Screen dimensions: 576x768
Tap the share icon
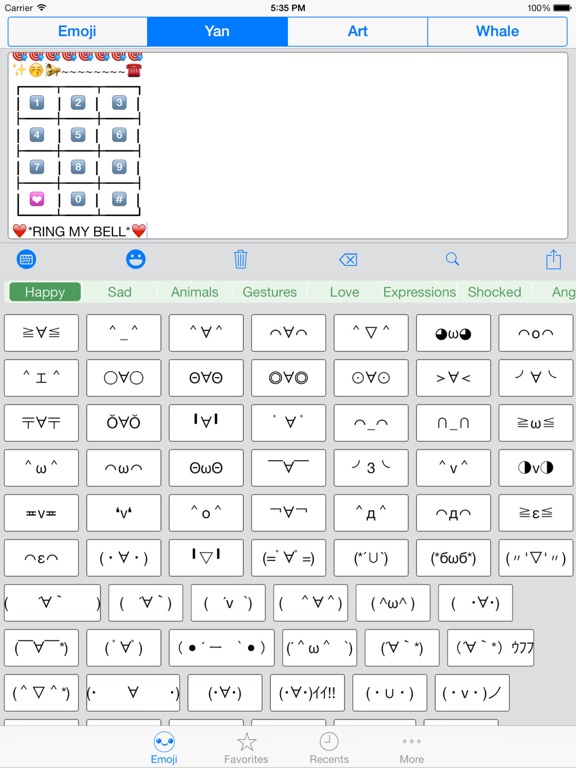[x=553, y=259]
